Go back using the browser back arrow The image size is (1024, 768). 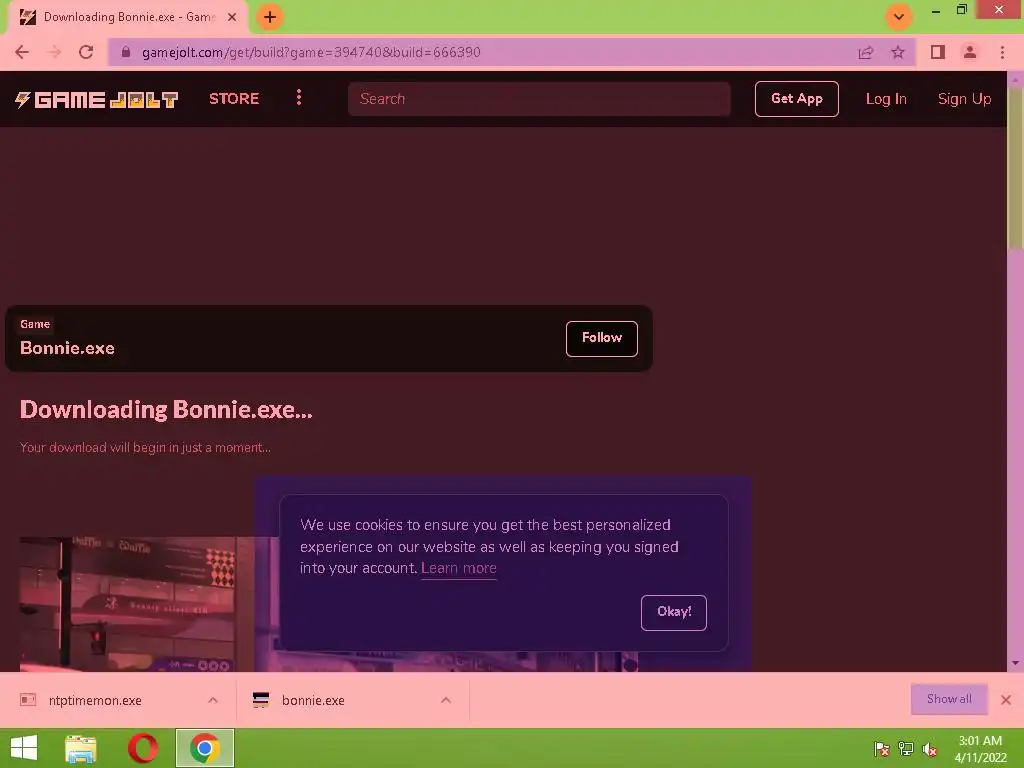tap(22, 52)
